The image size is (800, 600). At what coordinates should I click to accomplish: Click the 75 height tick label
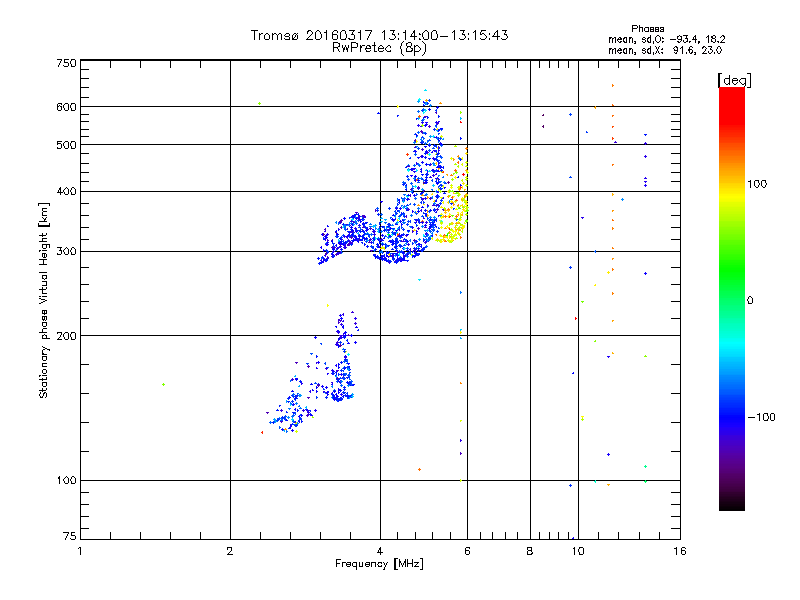70,536
